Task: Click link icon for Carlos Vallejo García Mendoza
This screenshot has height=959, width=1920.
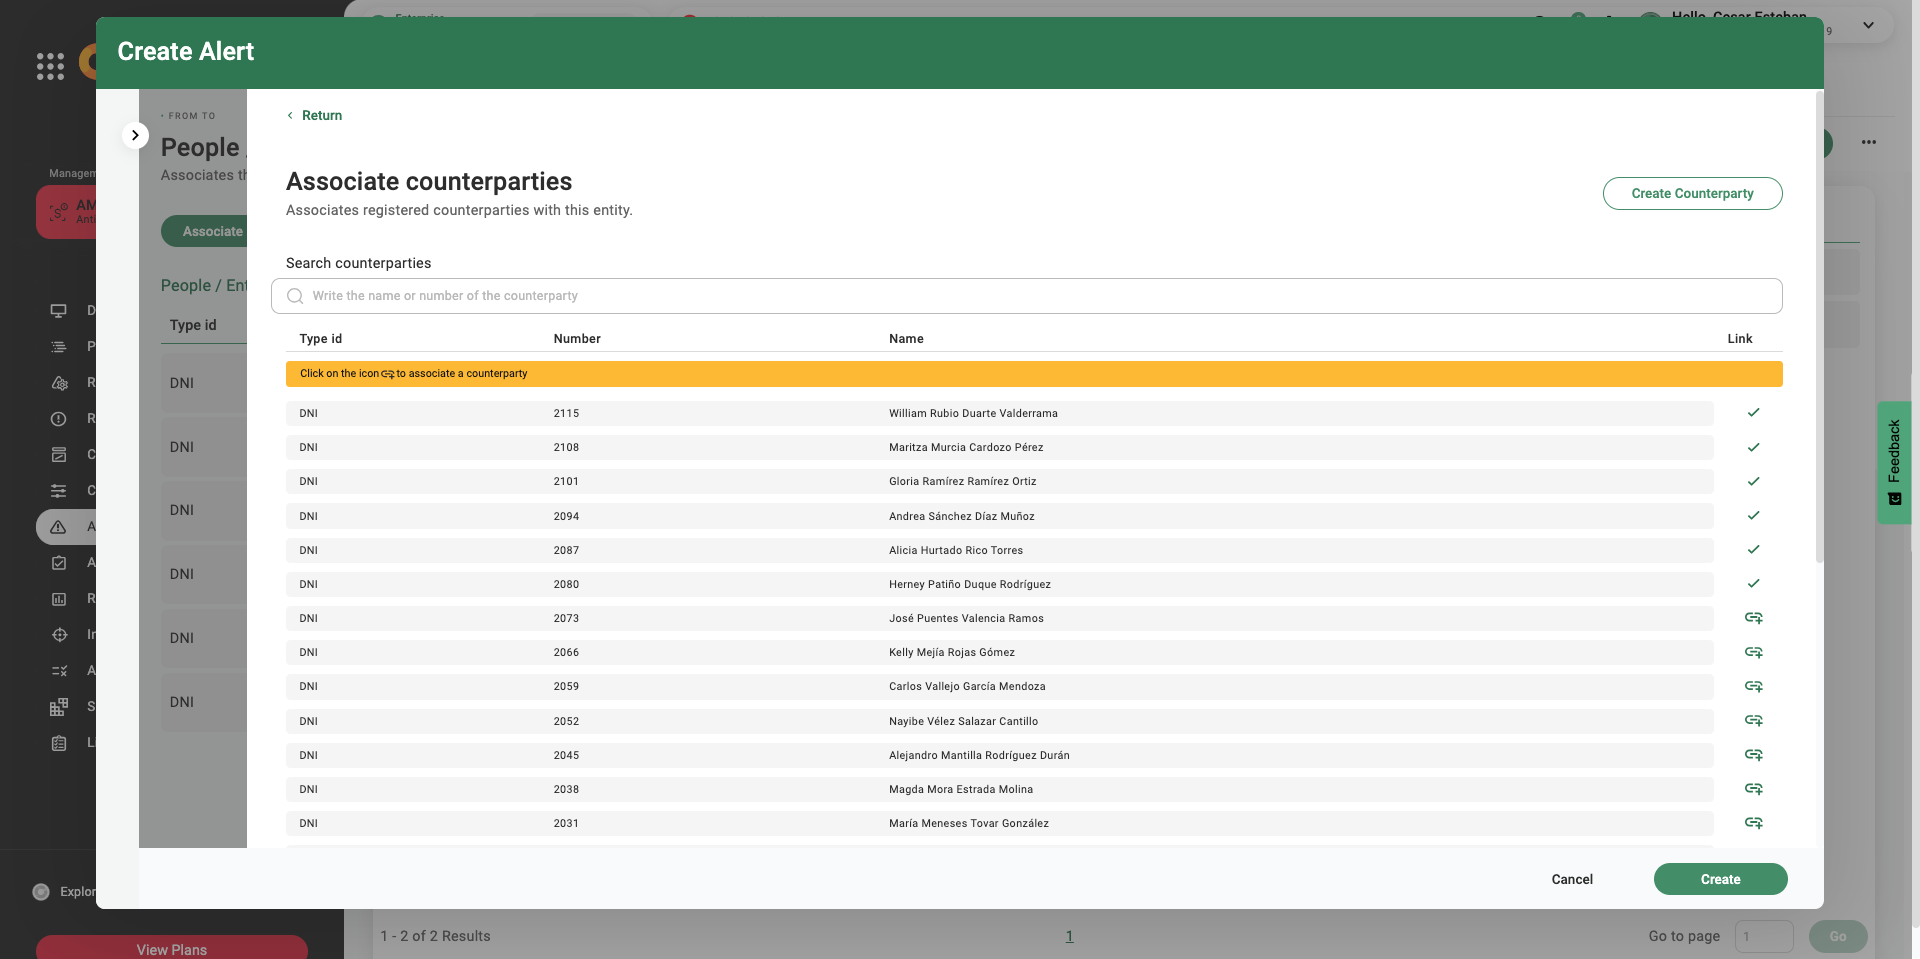Action: (x=1753, y=686)
